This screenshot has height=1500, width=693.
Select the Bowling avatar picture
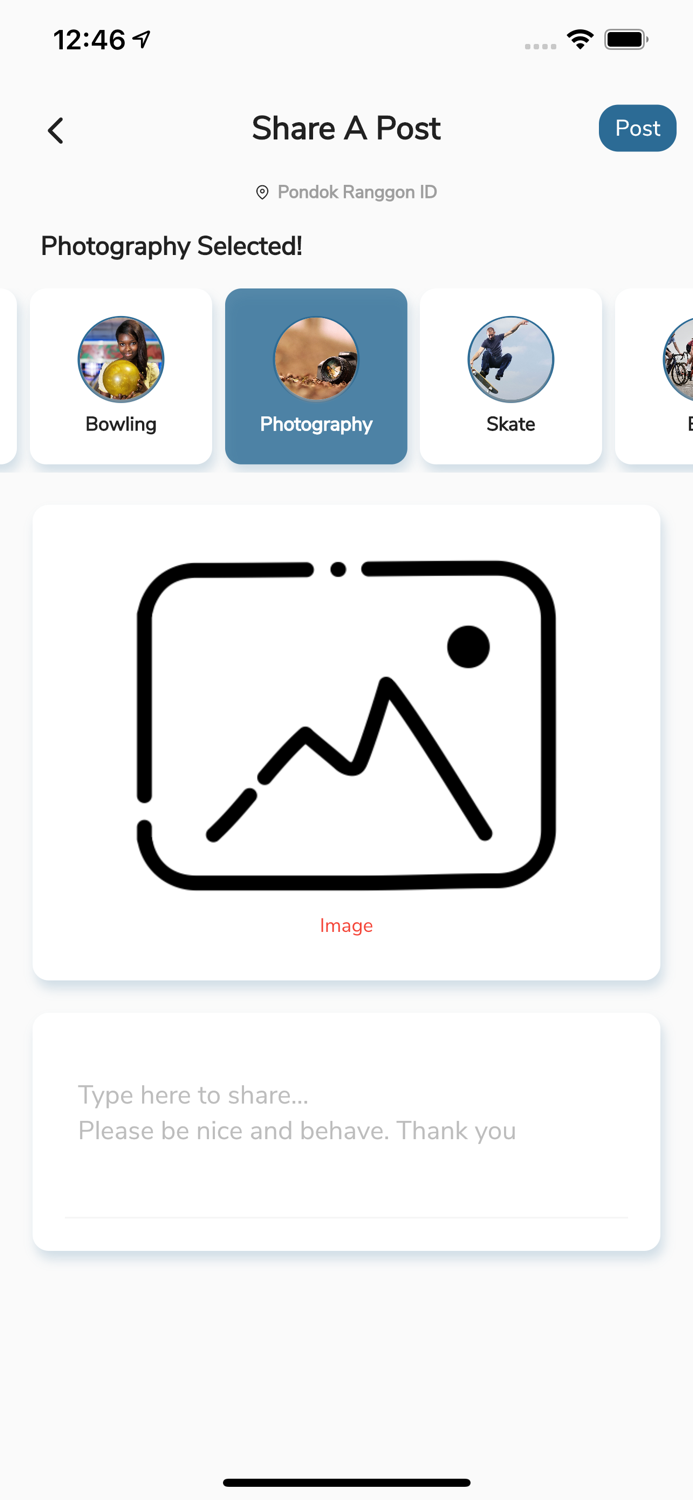click(x=121, y=359)
